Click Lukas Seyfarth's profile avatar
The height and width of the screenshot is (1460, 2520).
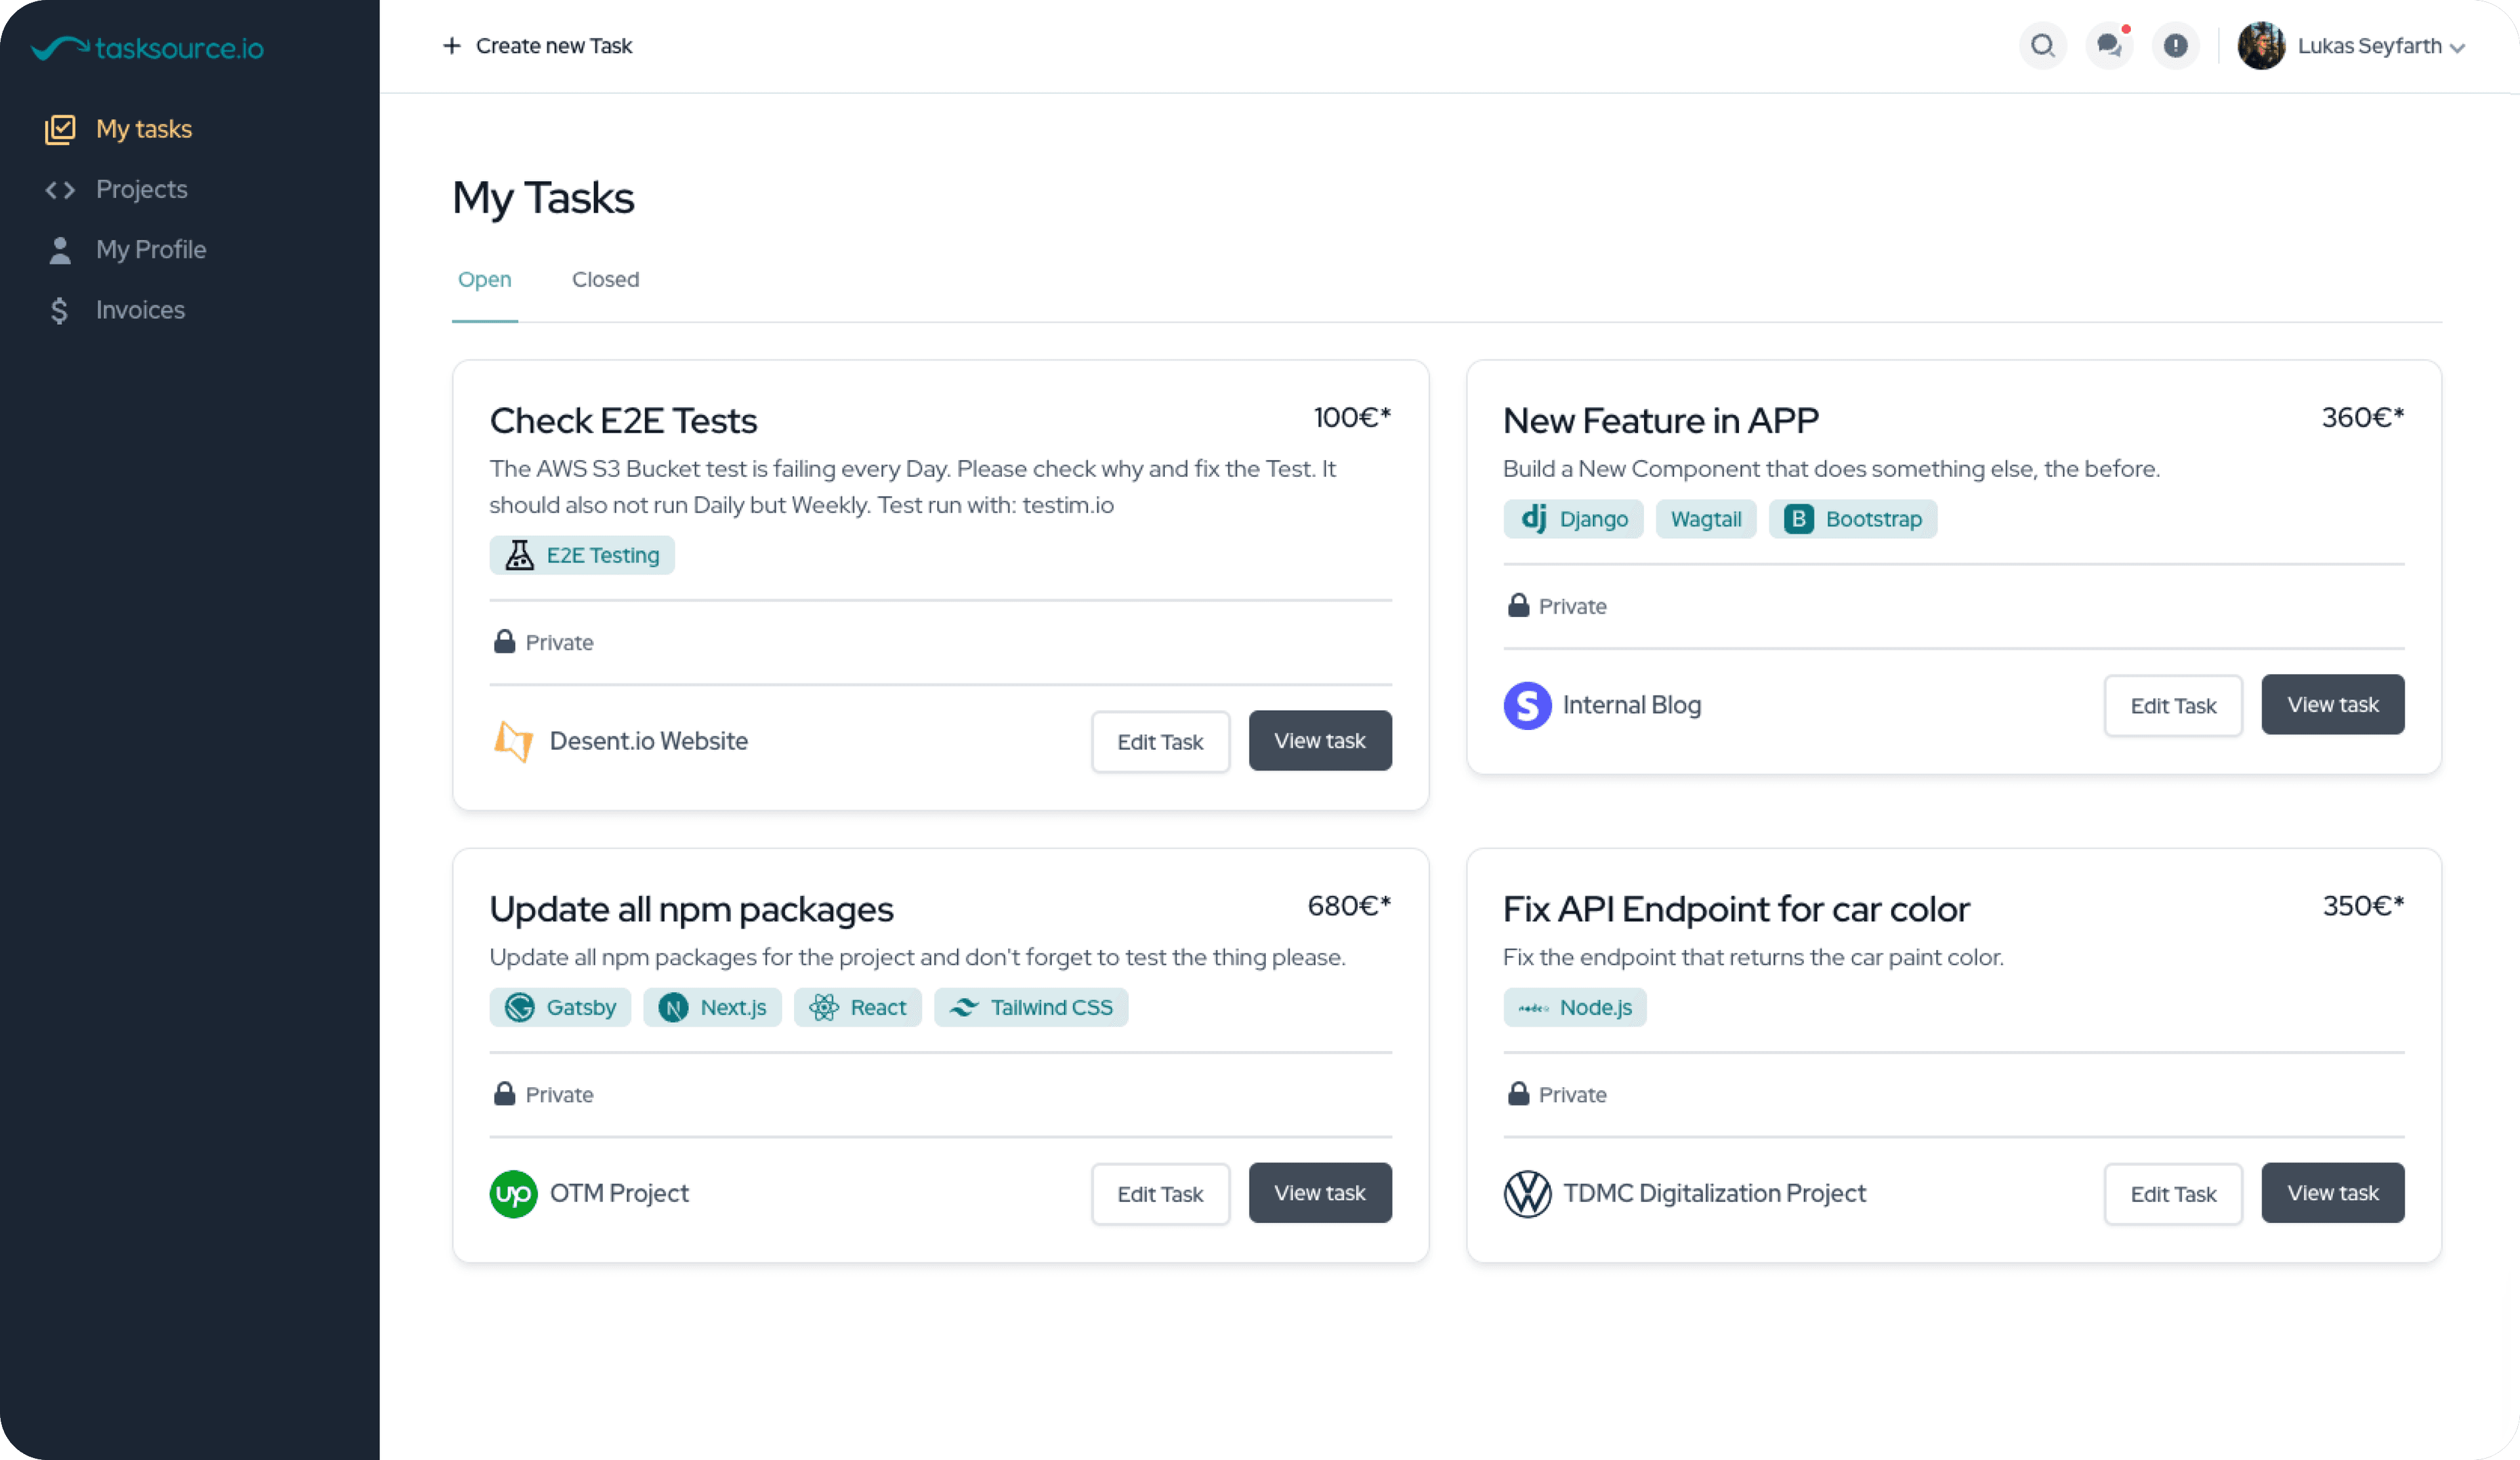2261,46
